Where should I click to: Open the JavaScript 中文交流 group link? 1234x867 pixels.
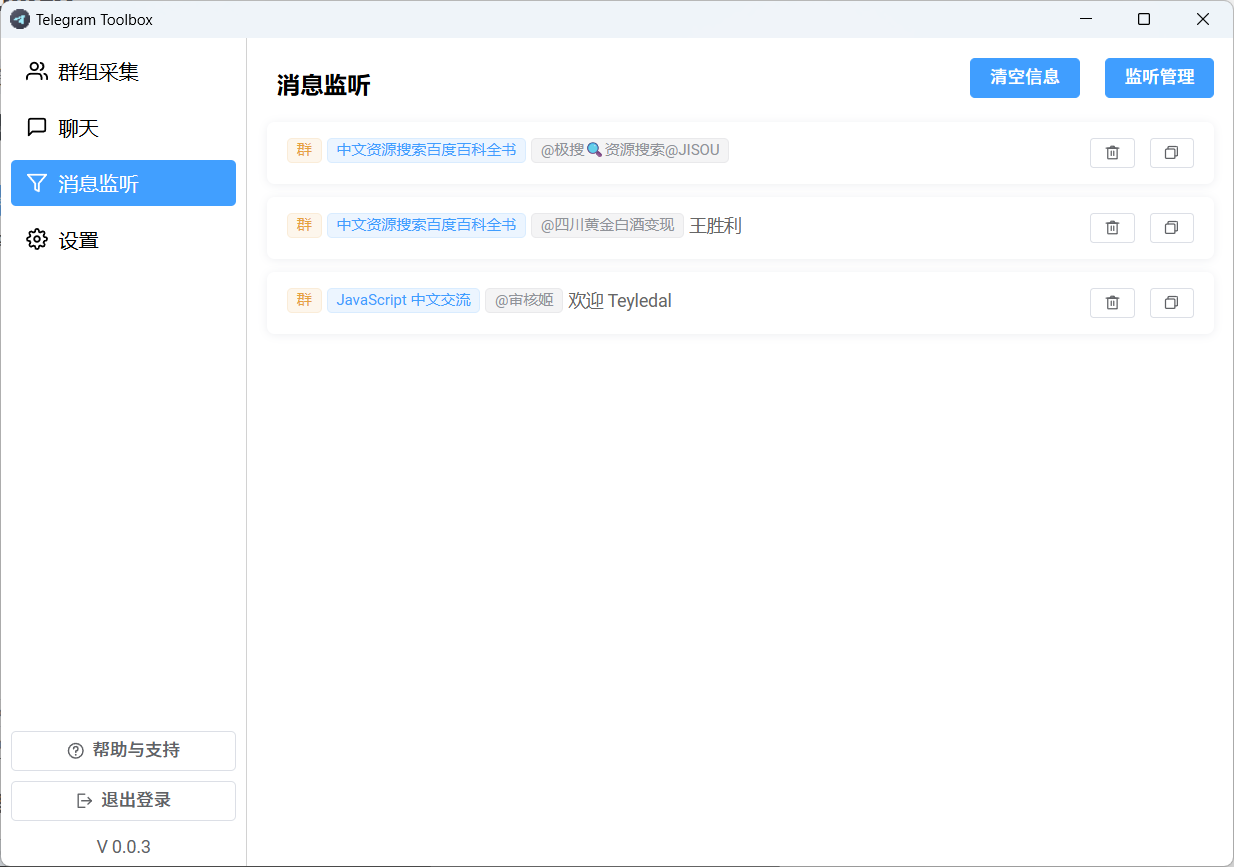coord(403,300)
